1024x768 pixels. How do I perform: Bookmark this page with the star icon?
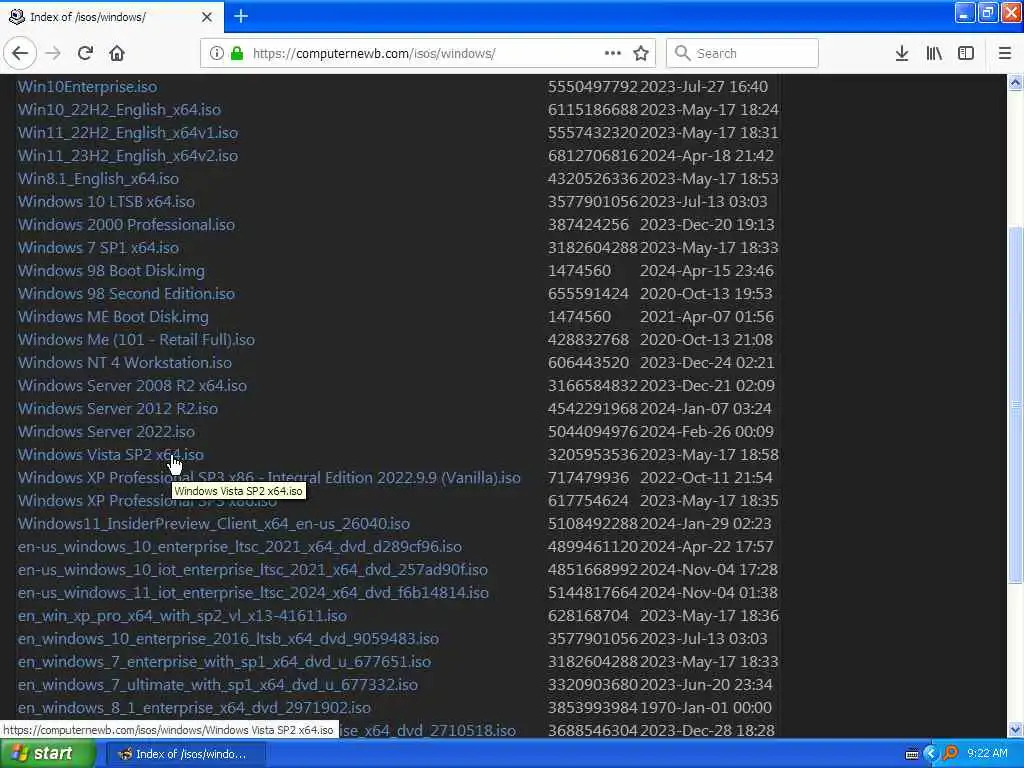tap(641, 53)
